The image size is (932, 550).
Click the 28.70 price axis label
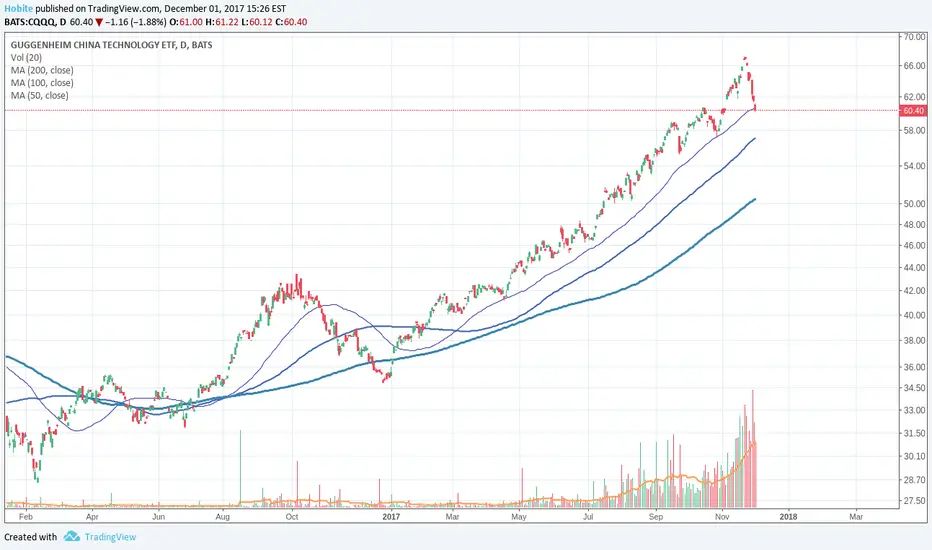[914, 479]
